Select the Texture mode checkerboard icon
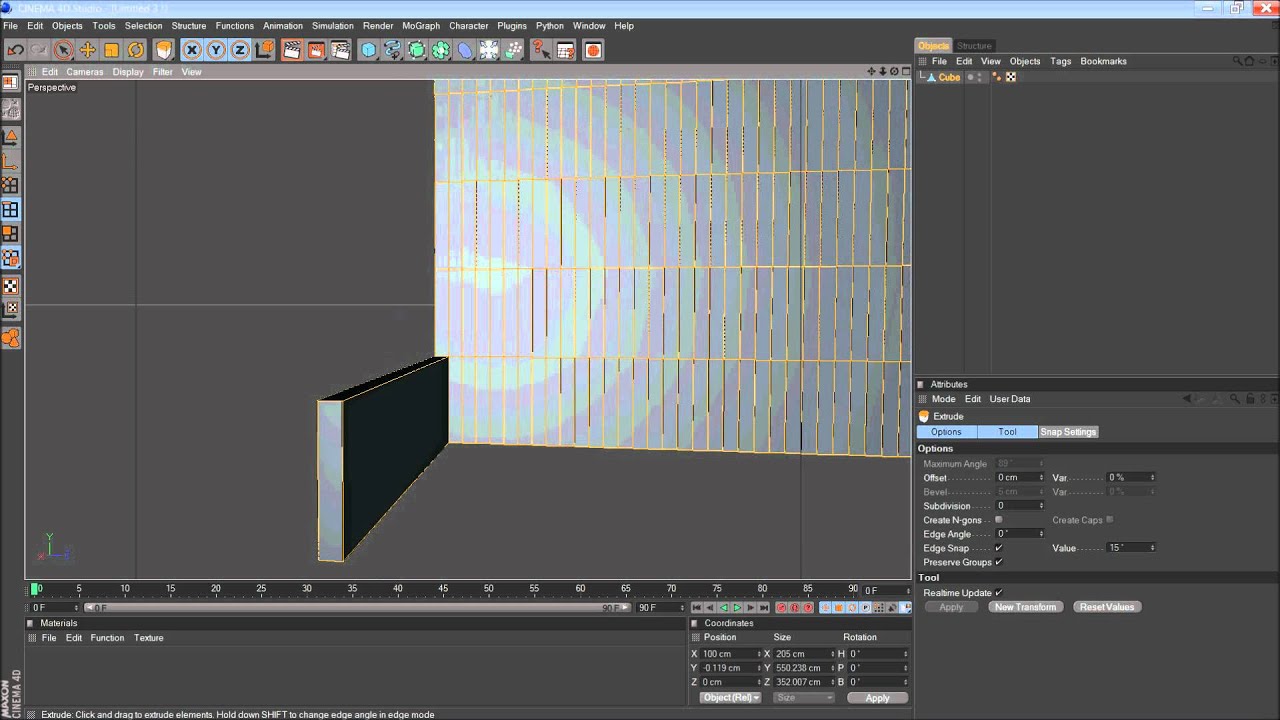The width and height of the screenshot is (1280, 720). tap(11, 286)
